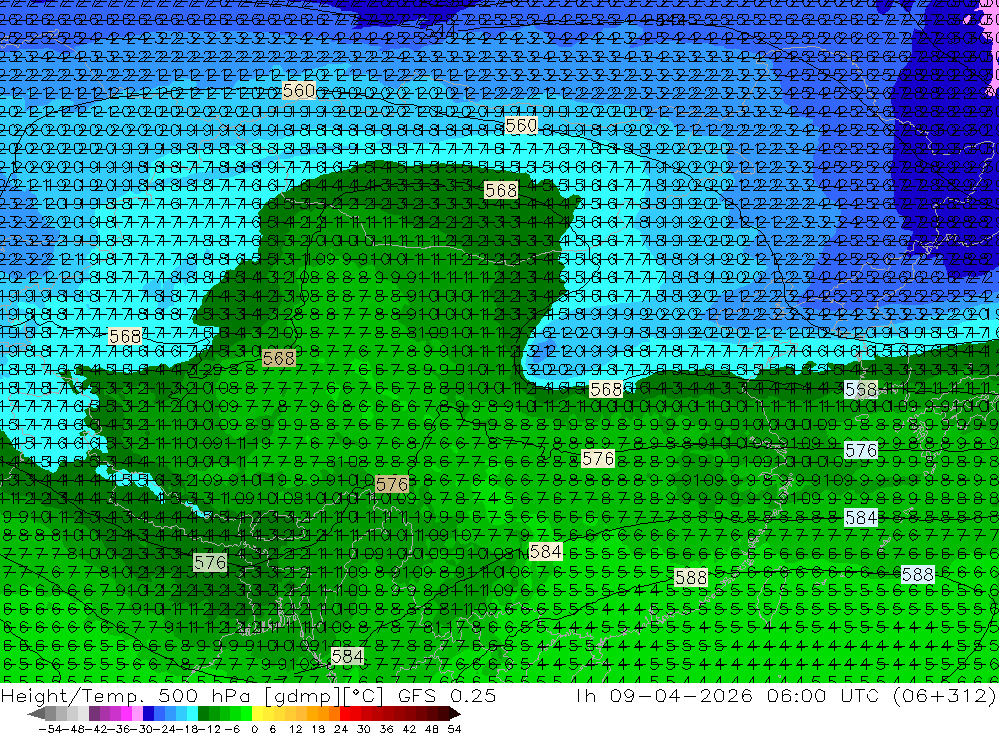Click the positive legend value '18'
The width and height of the screenshot is (1000, 733).
point(318,729)
